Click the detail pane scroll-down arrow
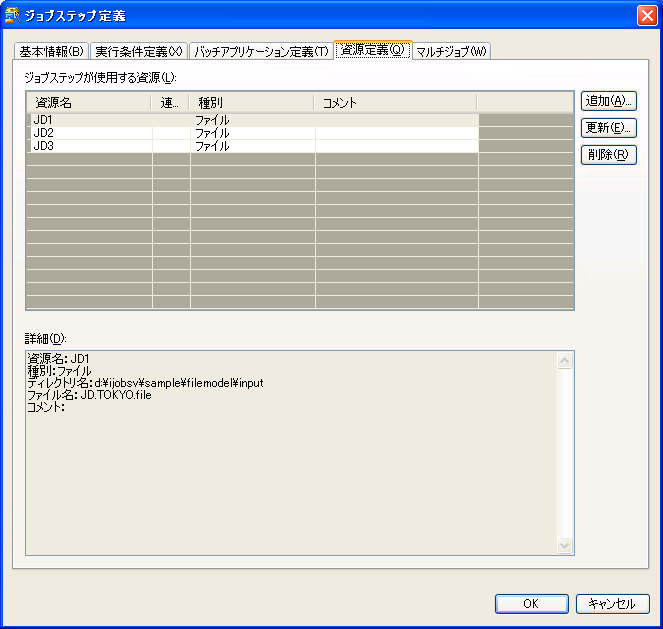 point(564,545)
